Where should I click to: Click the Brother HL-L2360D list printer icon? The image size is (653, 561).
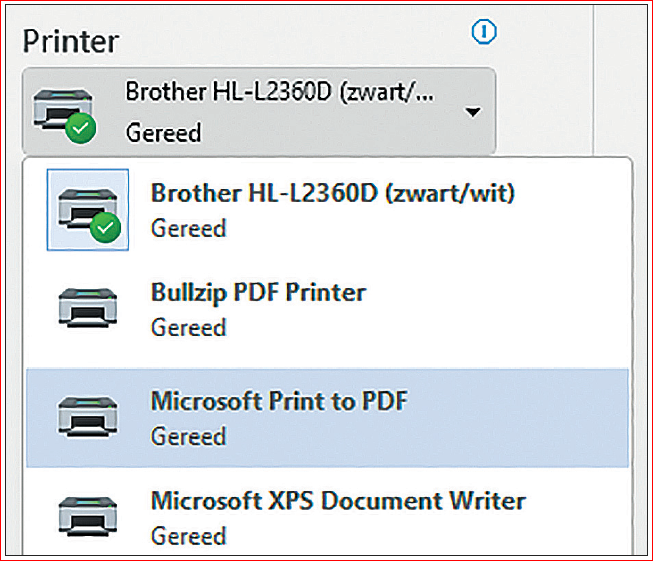click(x=88, y=209)
